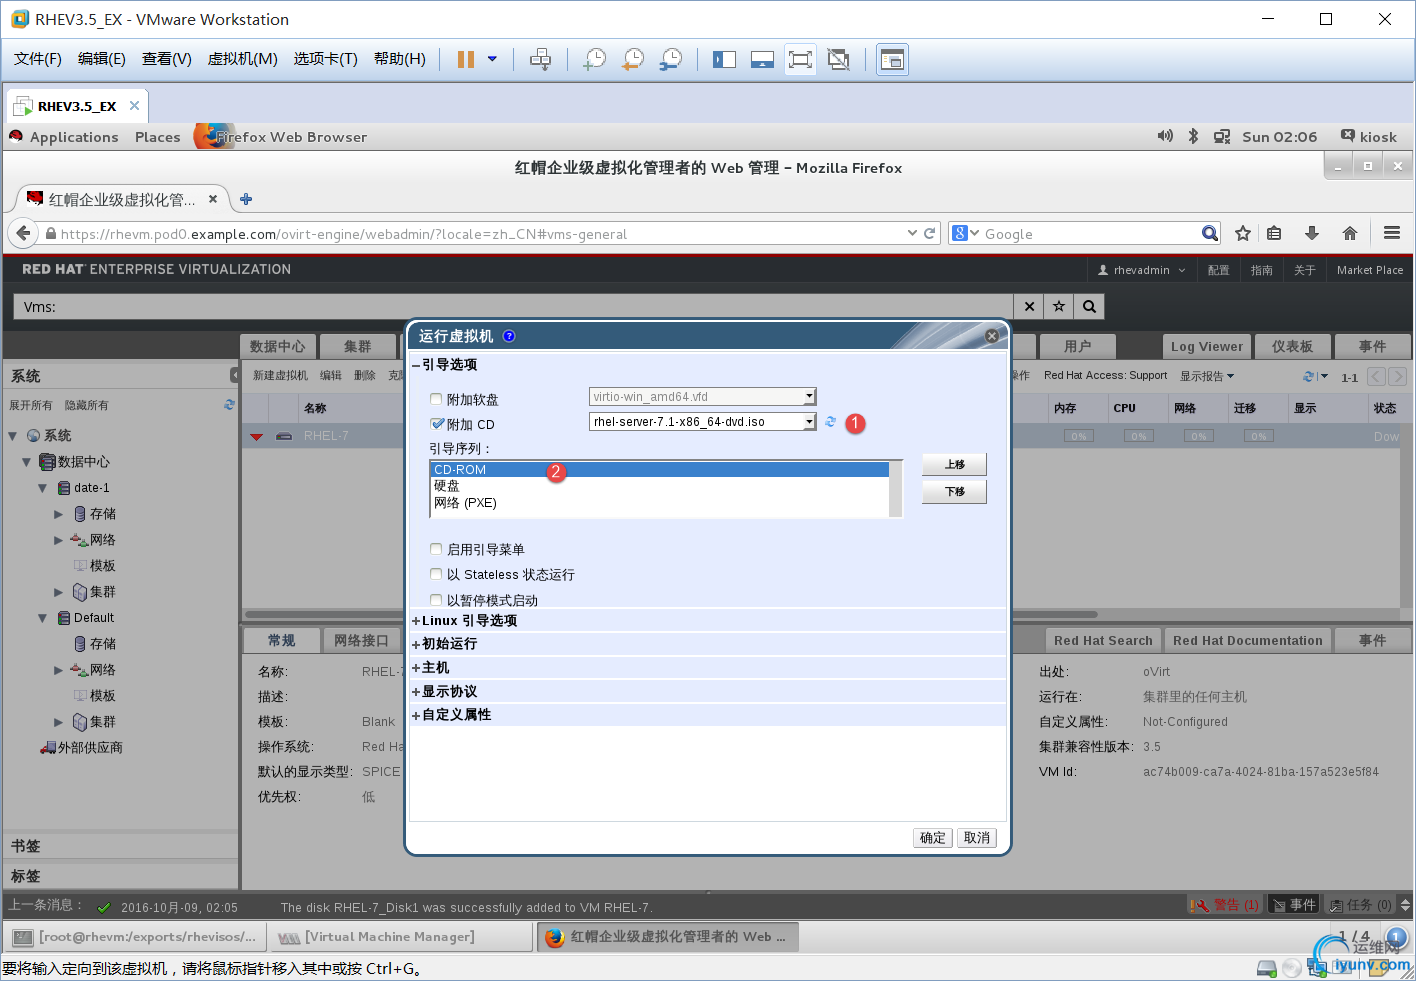Close the Run Virtual Machine dialog
The image size is (1416, 981).
[992, 336]
